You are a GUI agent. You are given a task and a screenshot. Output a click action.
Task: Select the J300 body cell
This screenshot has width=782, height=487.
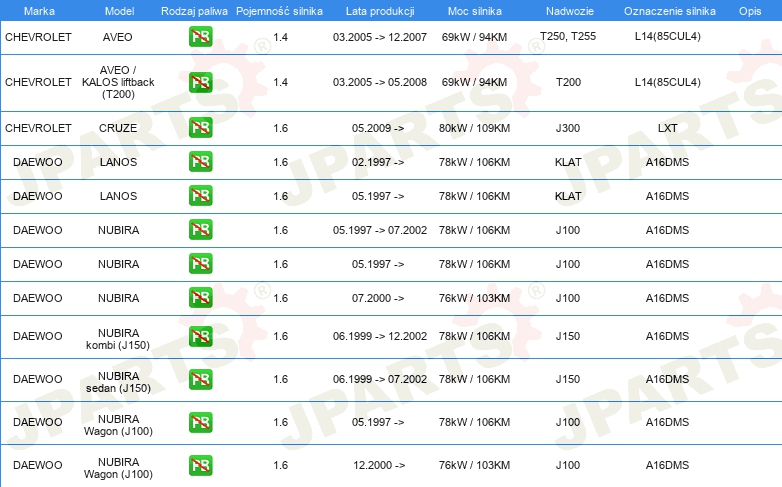pyautogui.click(x=568, y=128)
